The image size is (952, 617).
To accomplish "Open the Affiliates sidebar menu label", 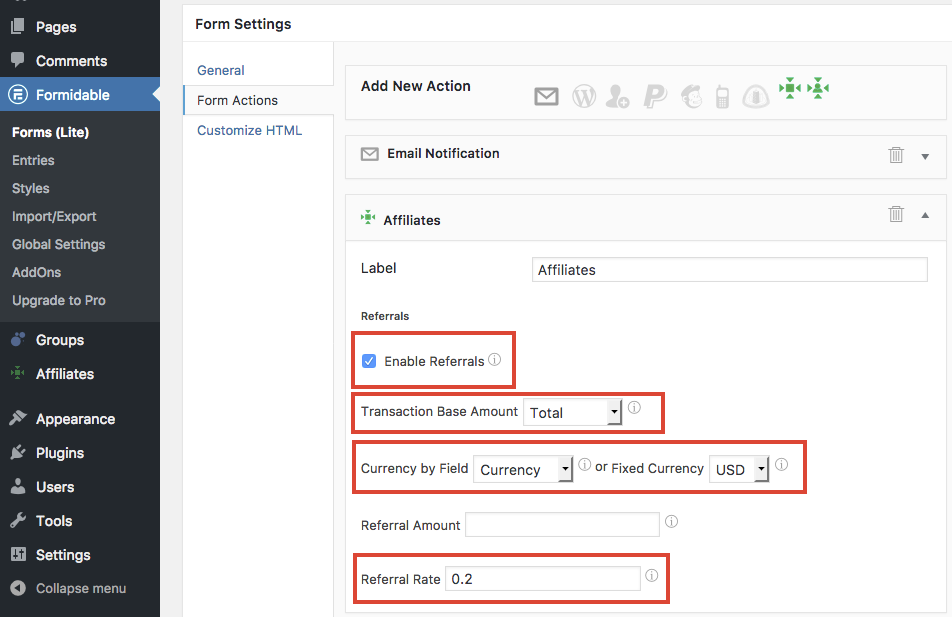I will 65,374.
